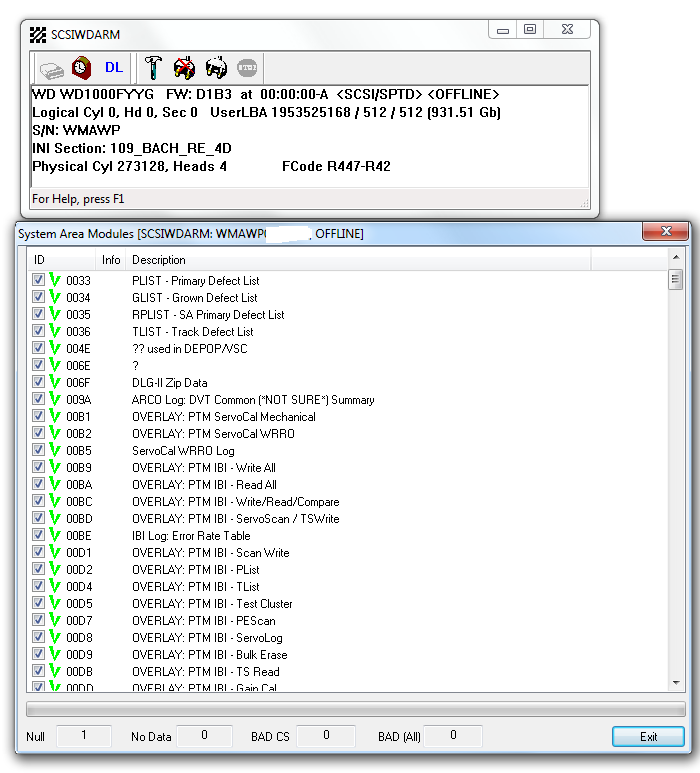Click the No Data count field
The image size is (700, 773).
[x=204, y=736]
